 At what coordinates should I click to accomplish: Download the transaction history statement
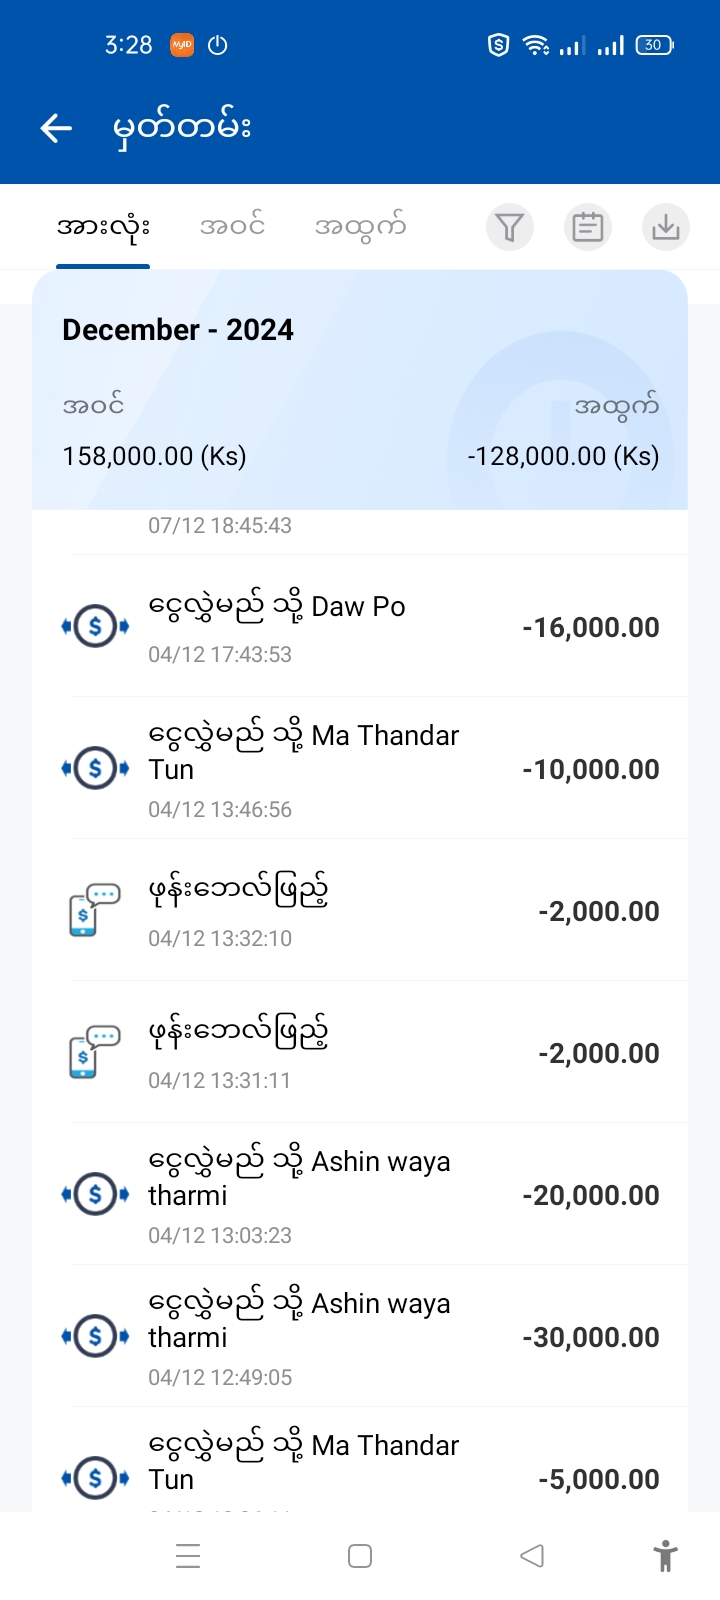[x=665, y=227]
